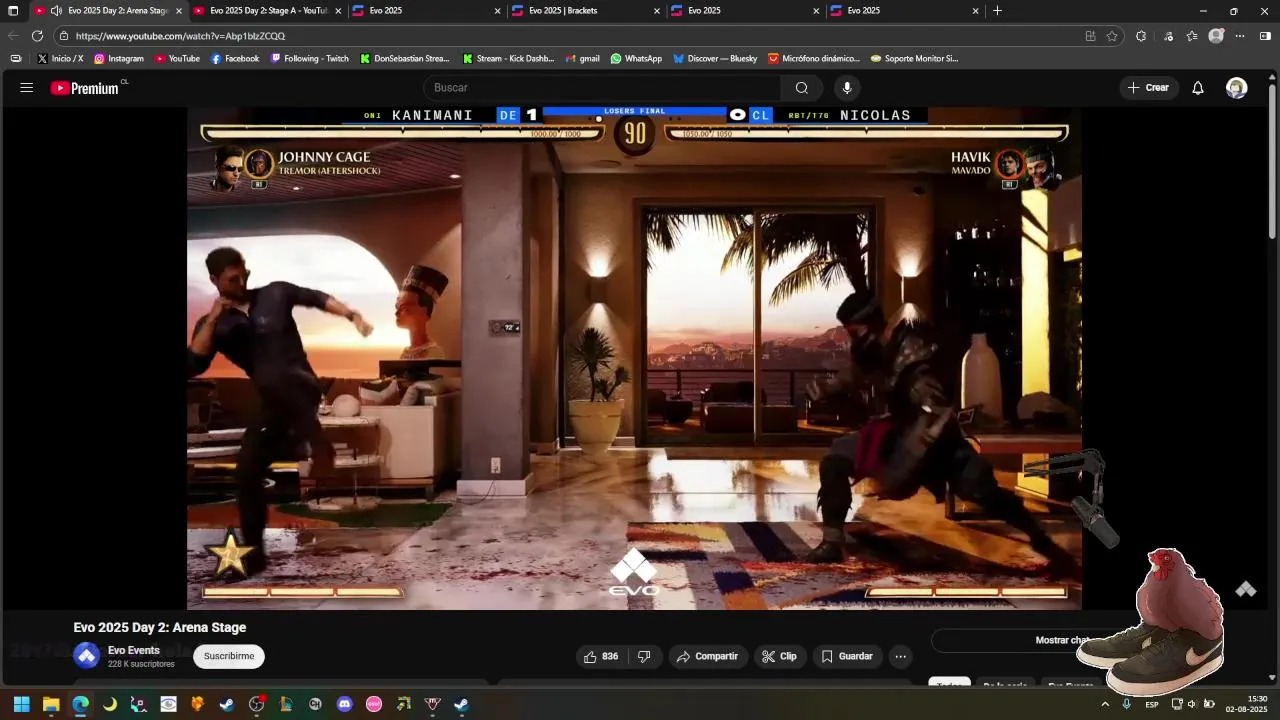
Task: Like the video with thumbs up
Action: [601, 657]
